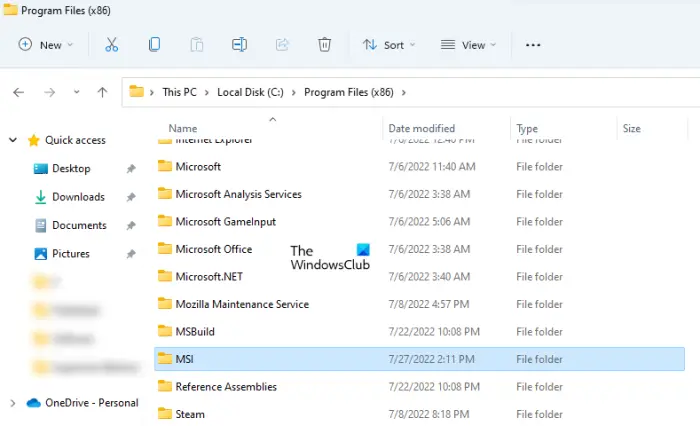Click the pin icon next to Documents
The image size is (700, 426).
131,226
